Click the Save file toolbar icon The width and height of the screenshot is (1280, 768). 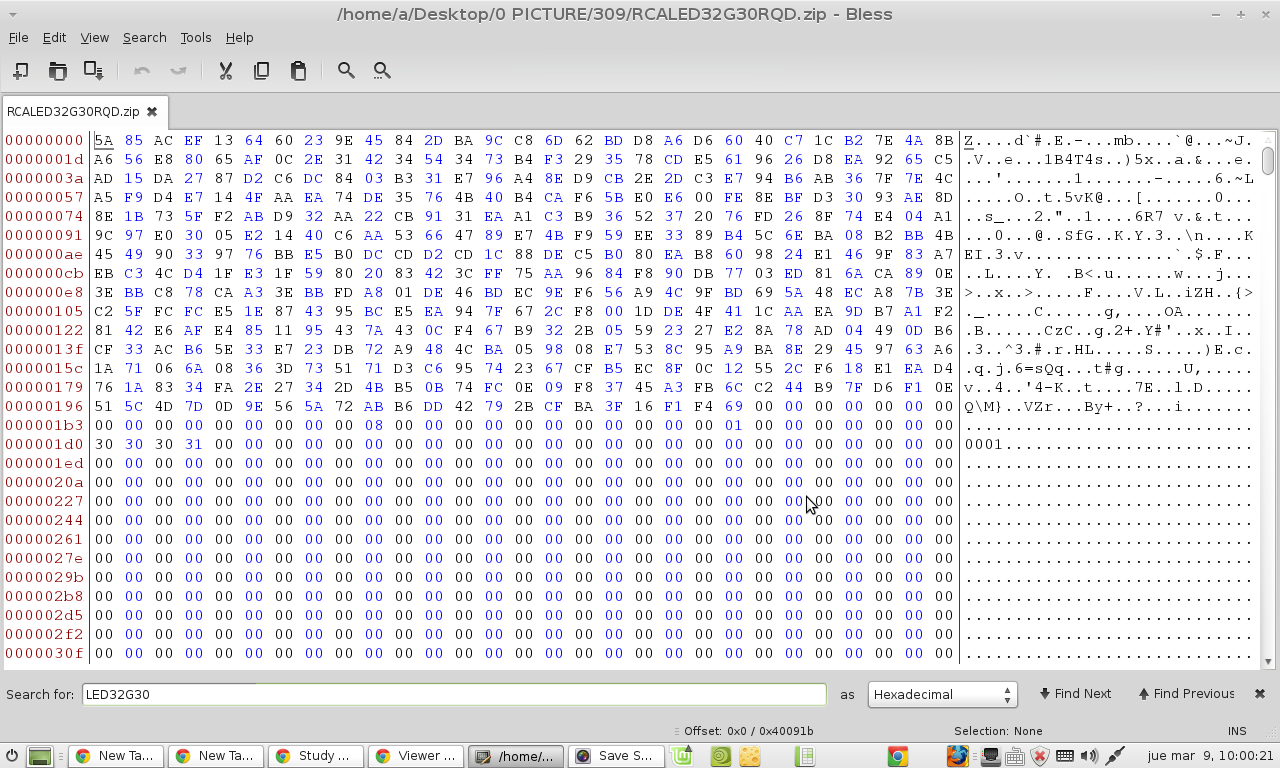tap(93, 70)
